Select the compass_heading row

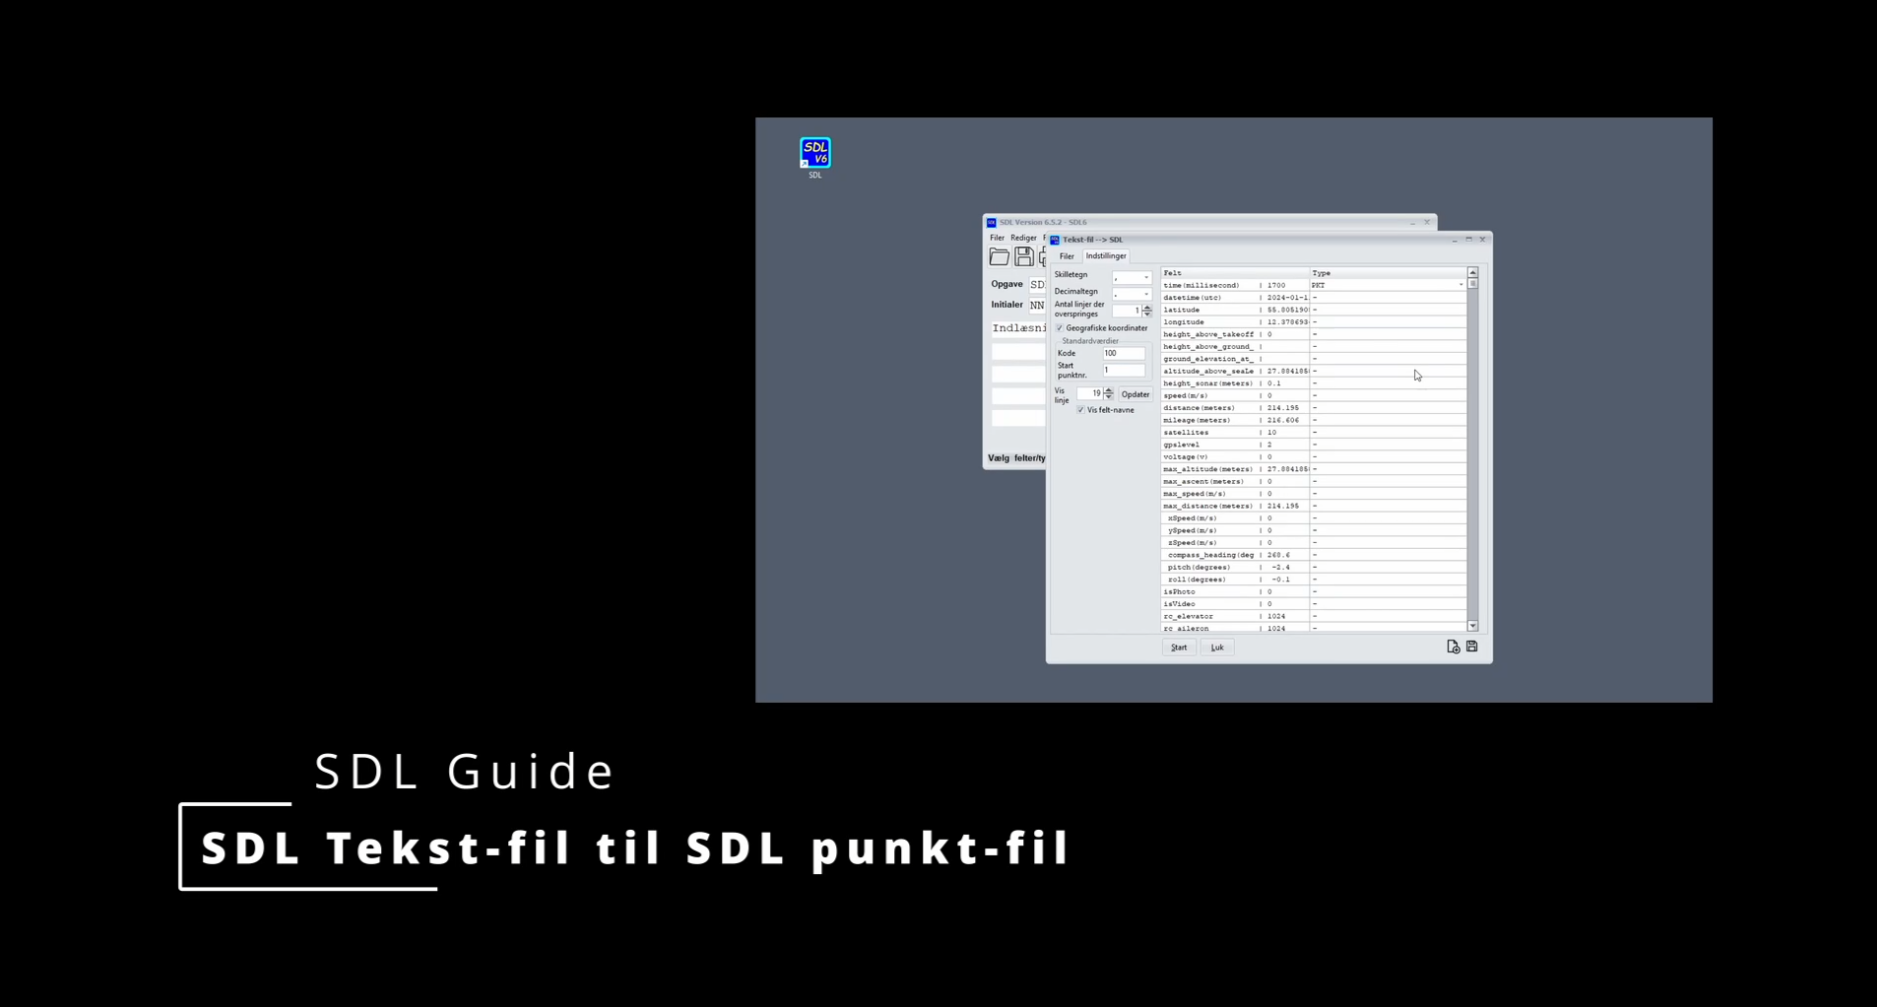point(1313,555)
